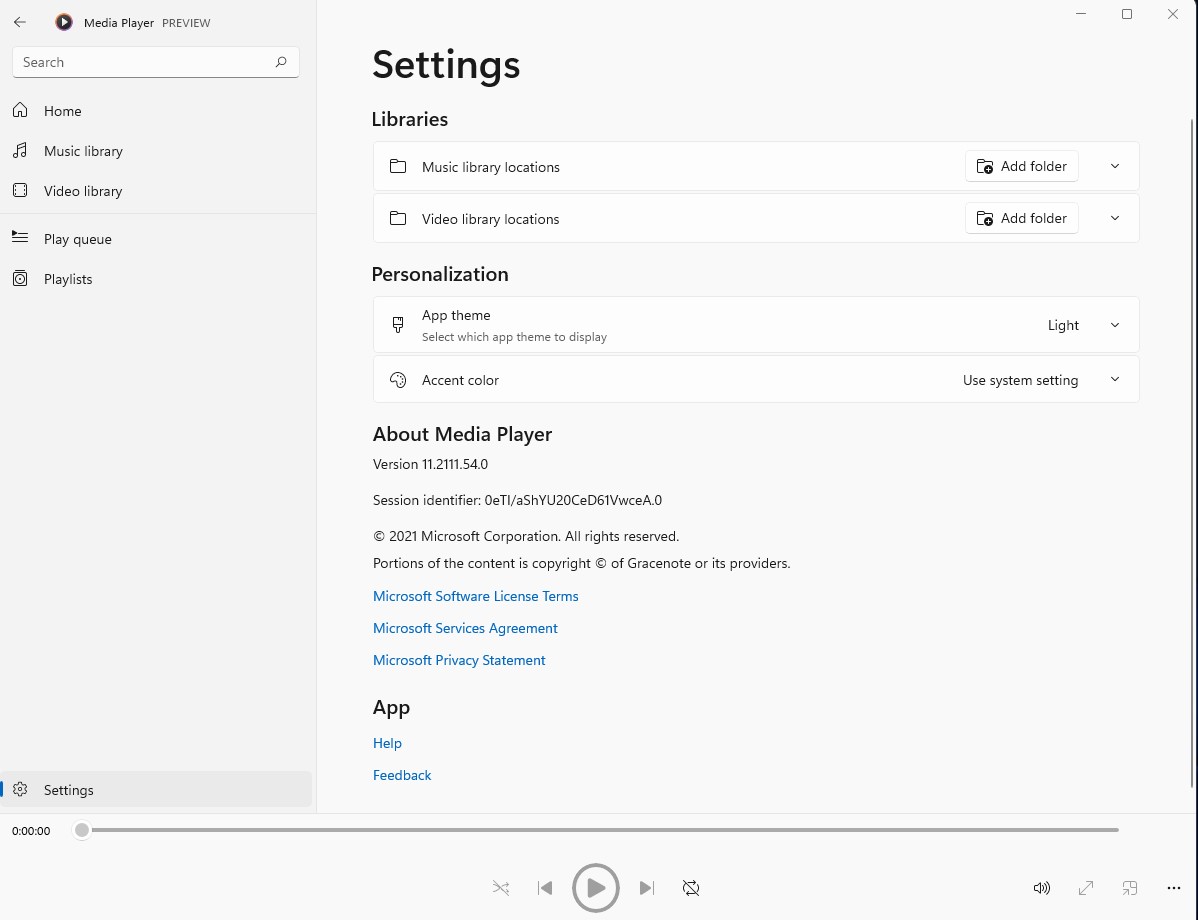Navigate to Play queue
The width and height of the screenshot is (1198, 920).
[77, 239]
